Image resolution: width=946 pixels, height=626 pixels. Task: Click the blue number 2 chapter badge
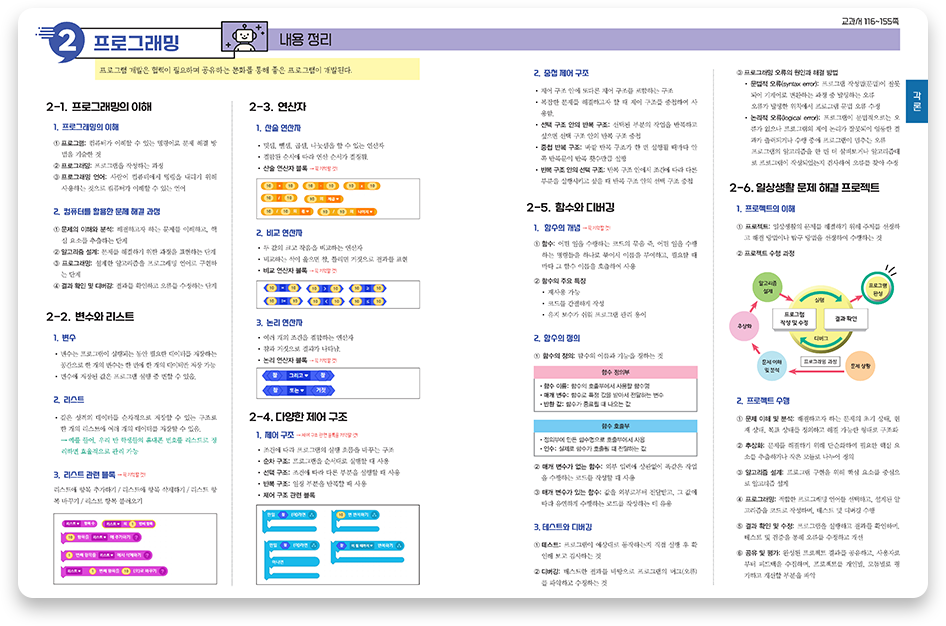click(66, 42)
